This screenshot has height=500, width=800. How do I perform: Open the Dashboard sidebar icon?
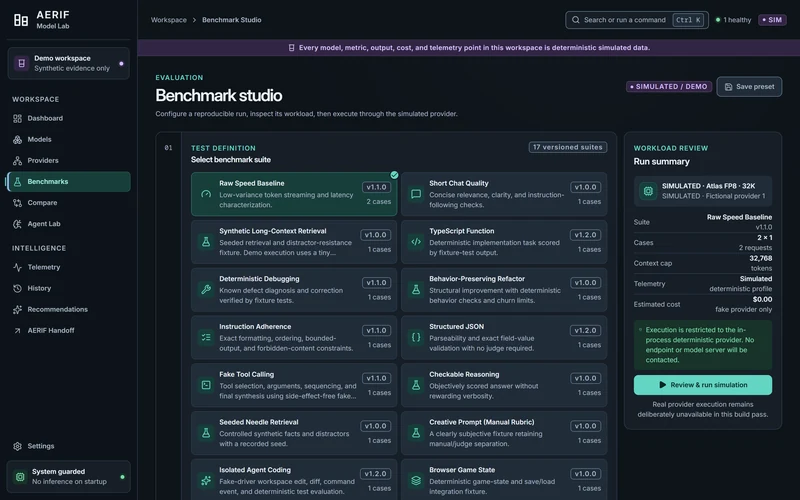click(x=17, y=118)
